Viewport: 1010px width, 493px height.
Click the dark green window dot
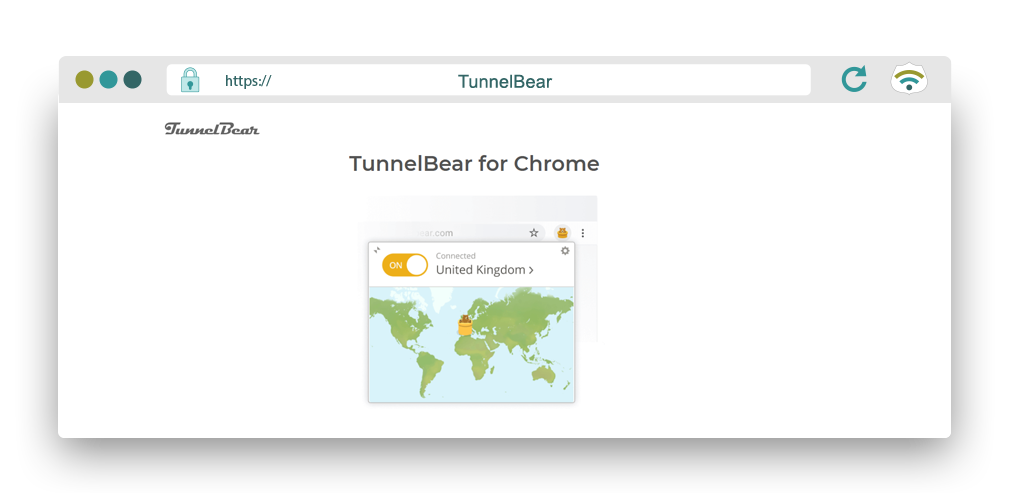(x=132, y=80)
